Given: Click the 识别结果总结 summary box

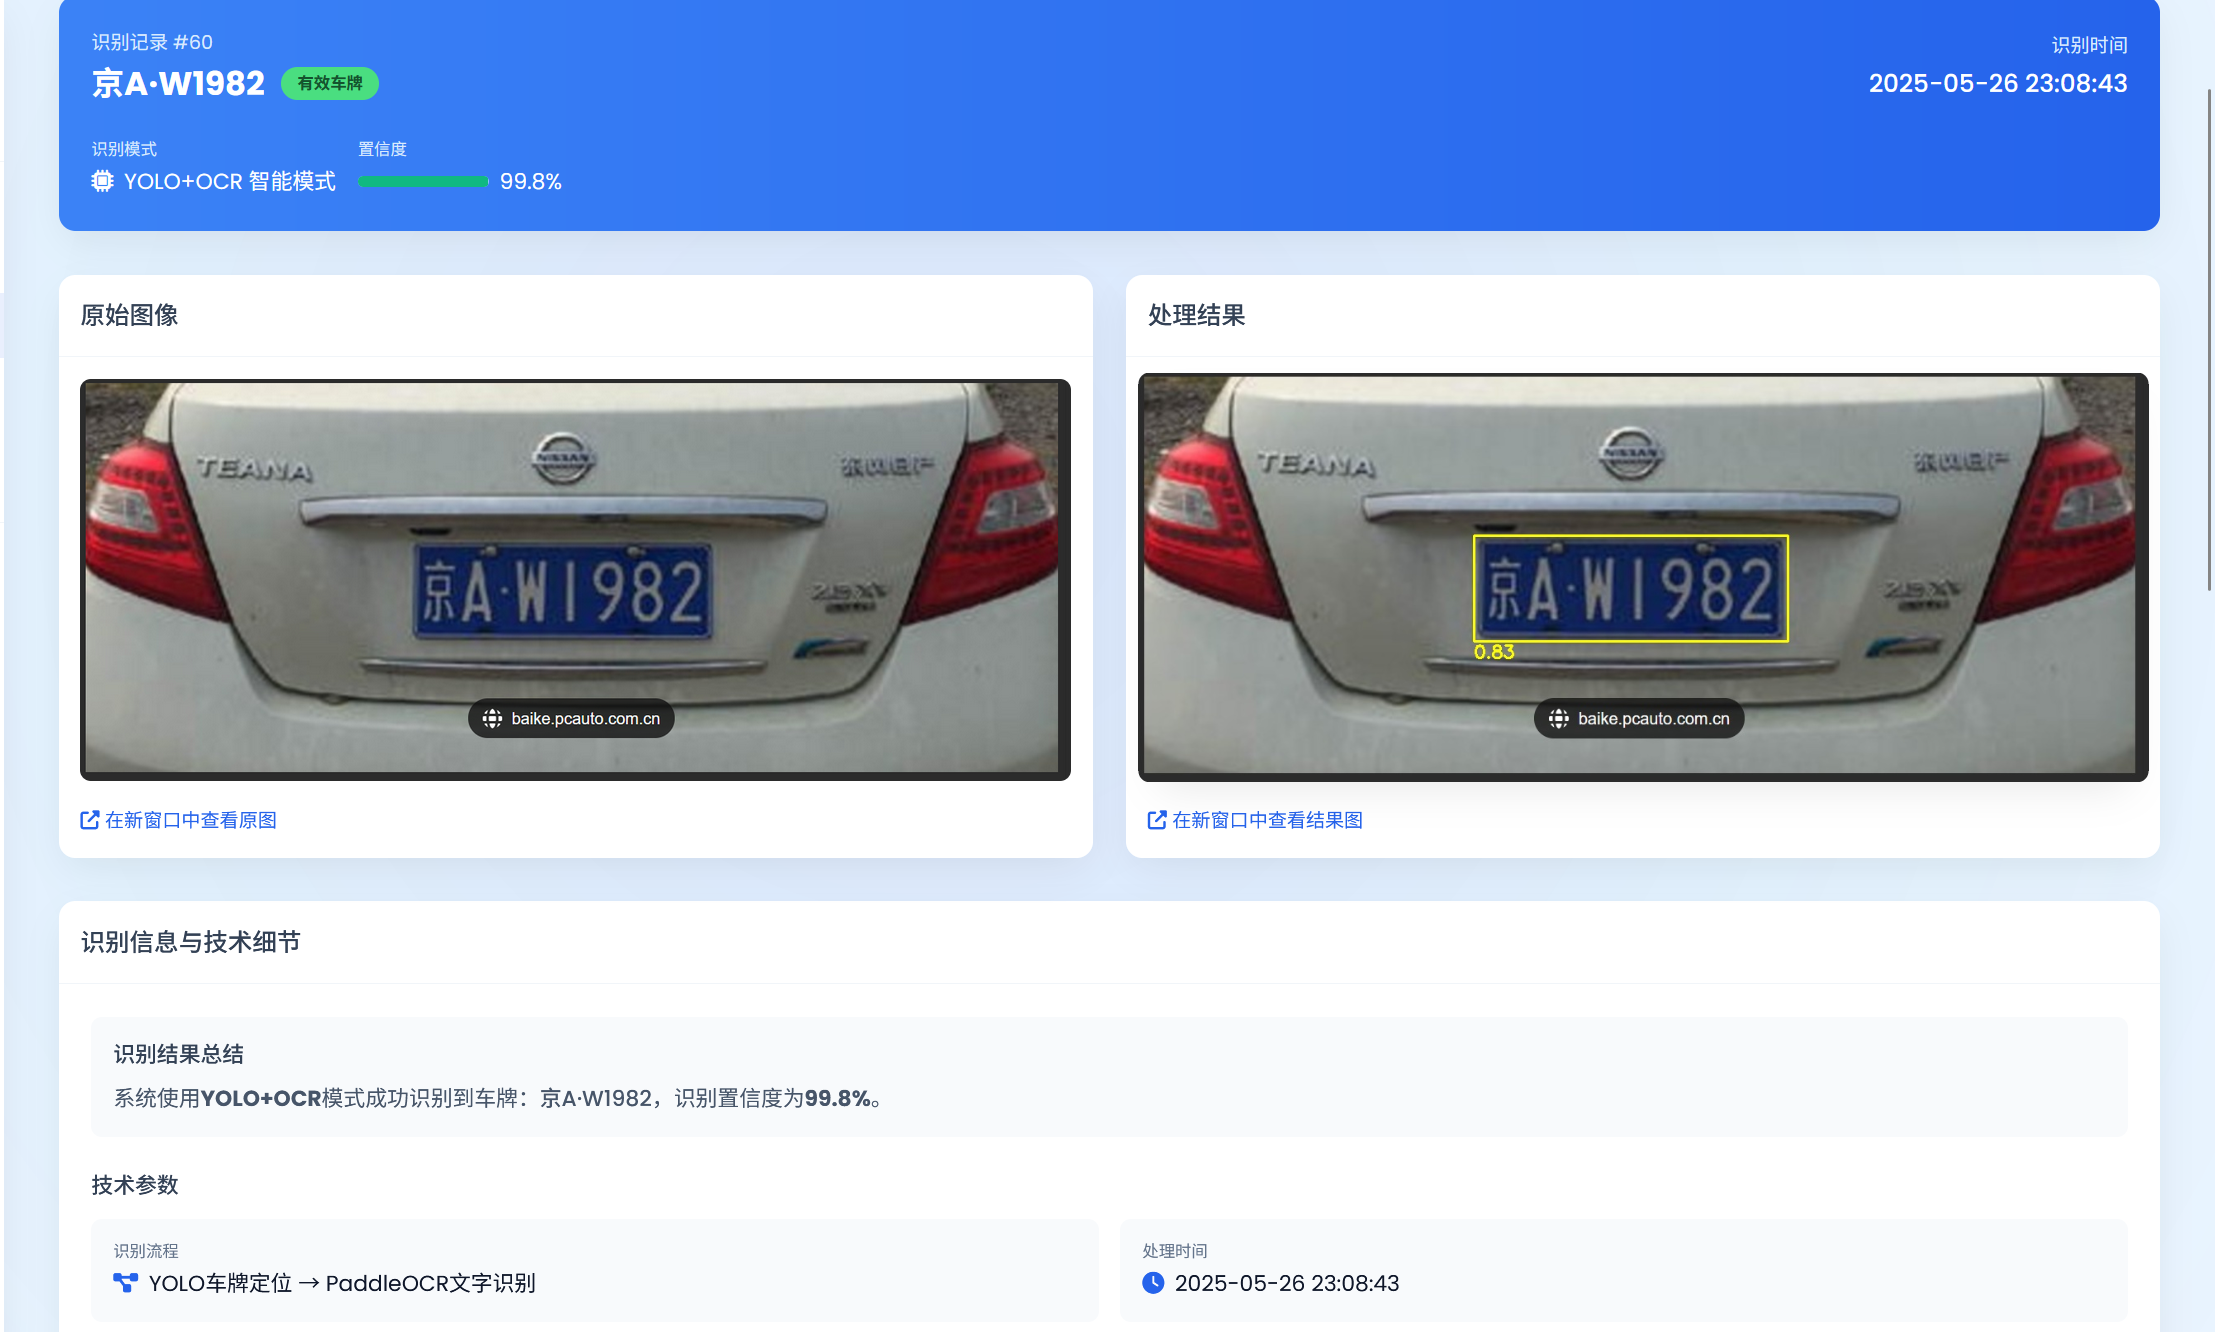Looking at the screenshot, I should (1108, 1076).
